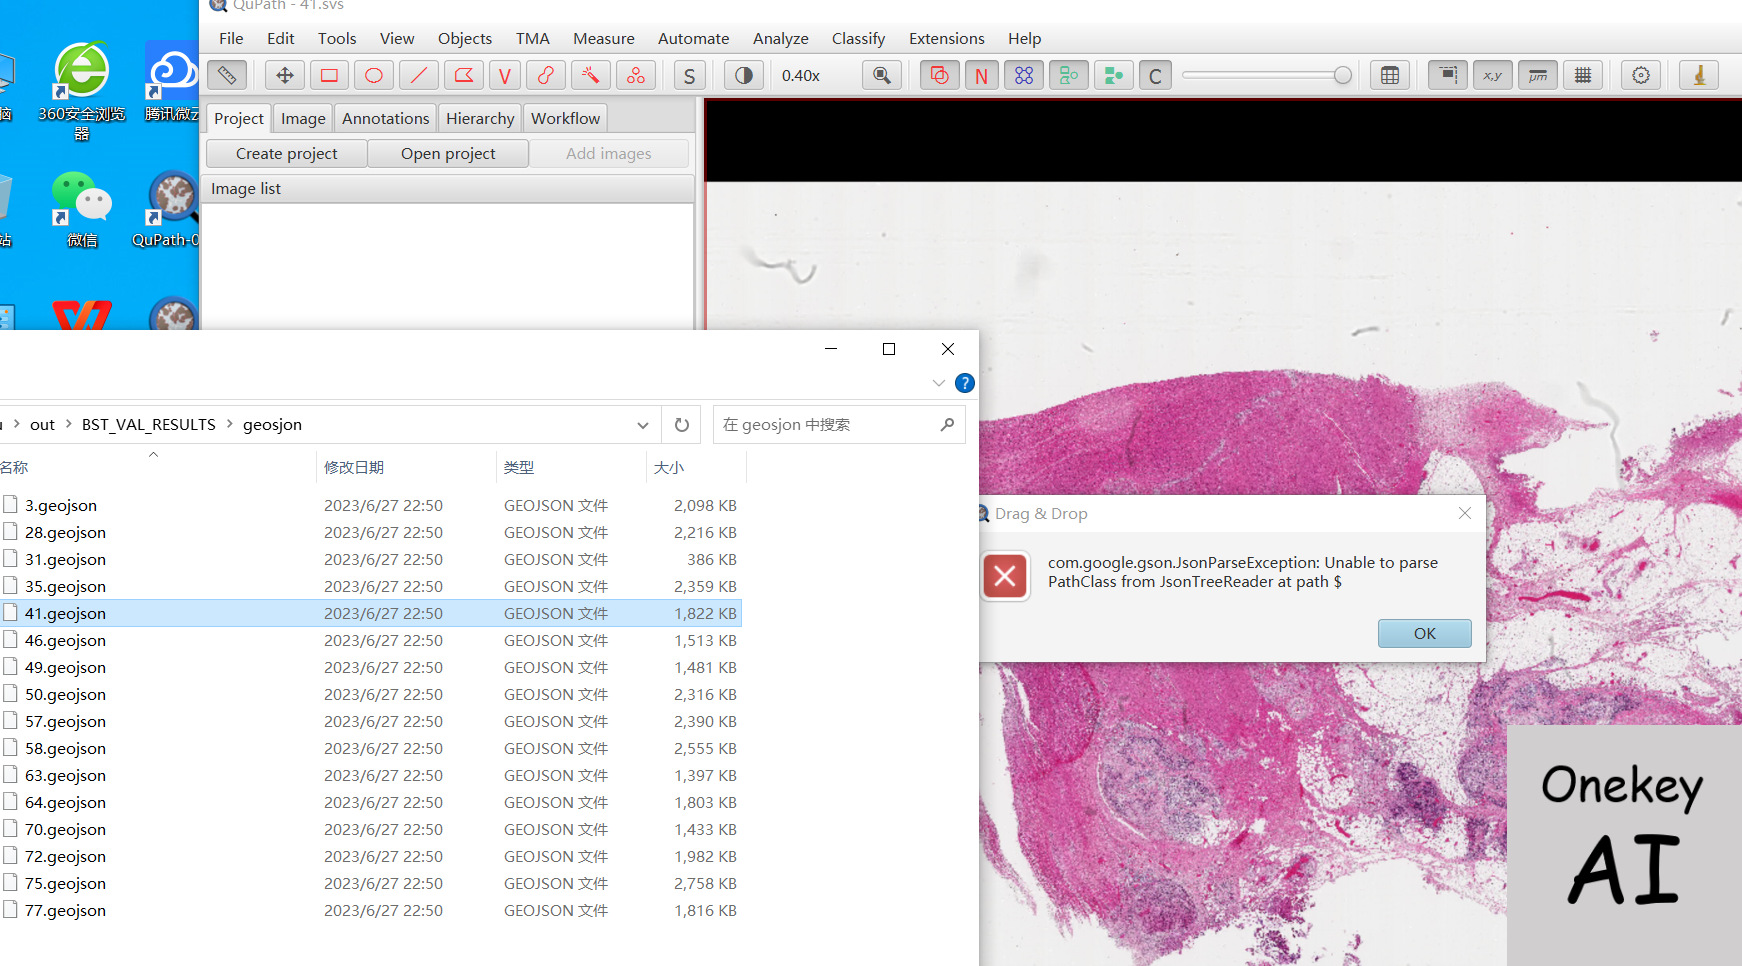This screenshot has height=966, width=1742.
Task: Click the Create project button
Action: click(x=286, y=153)
